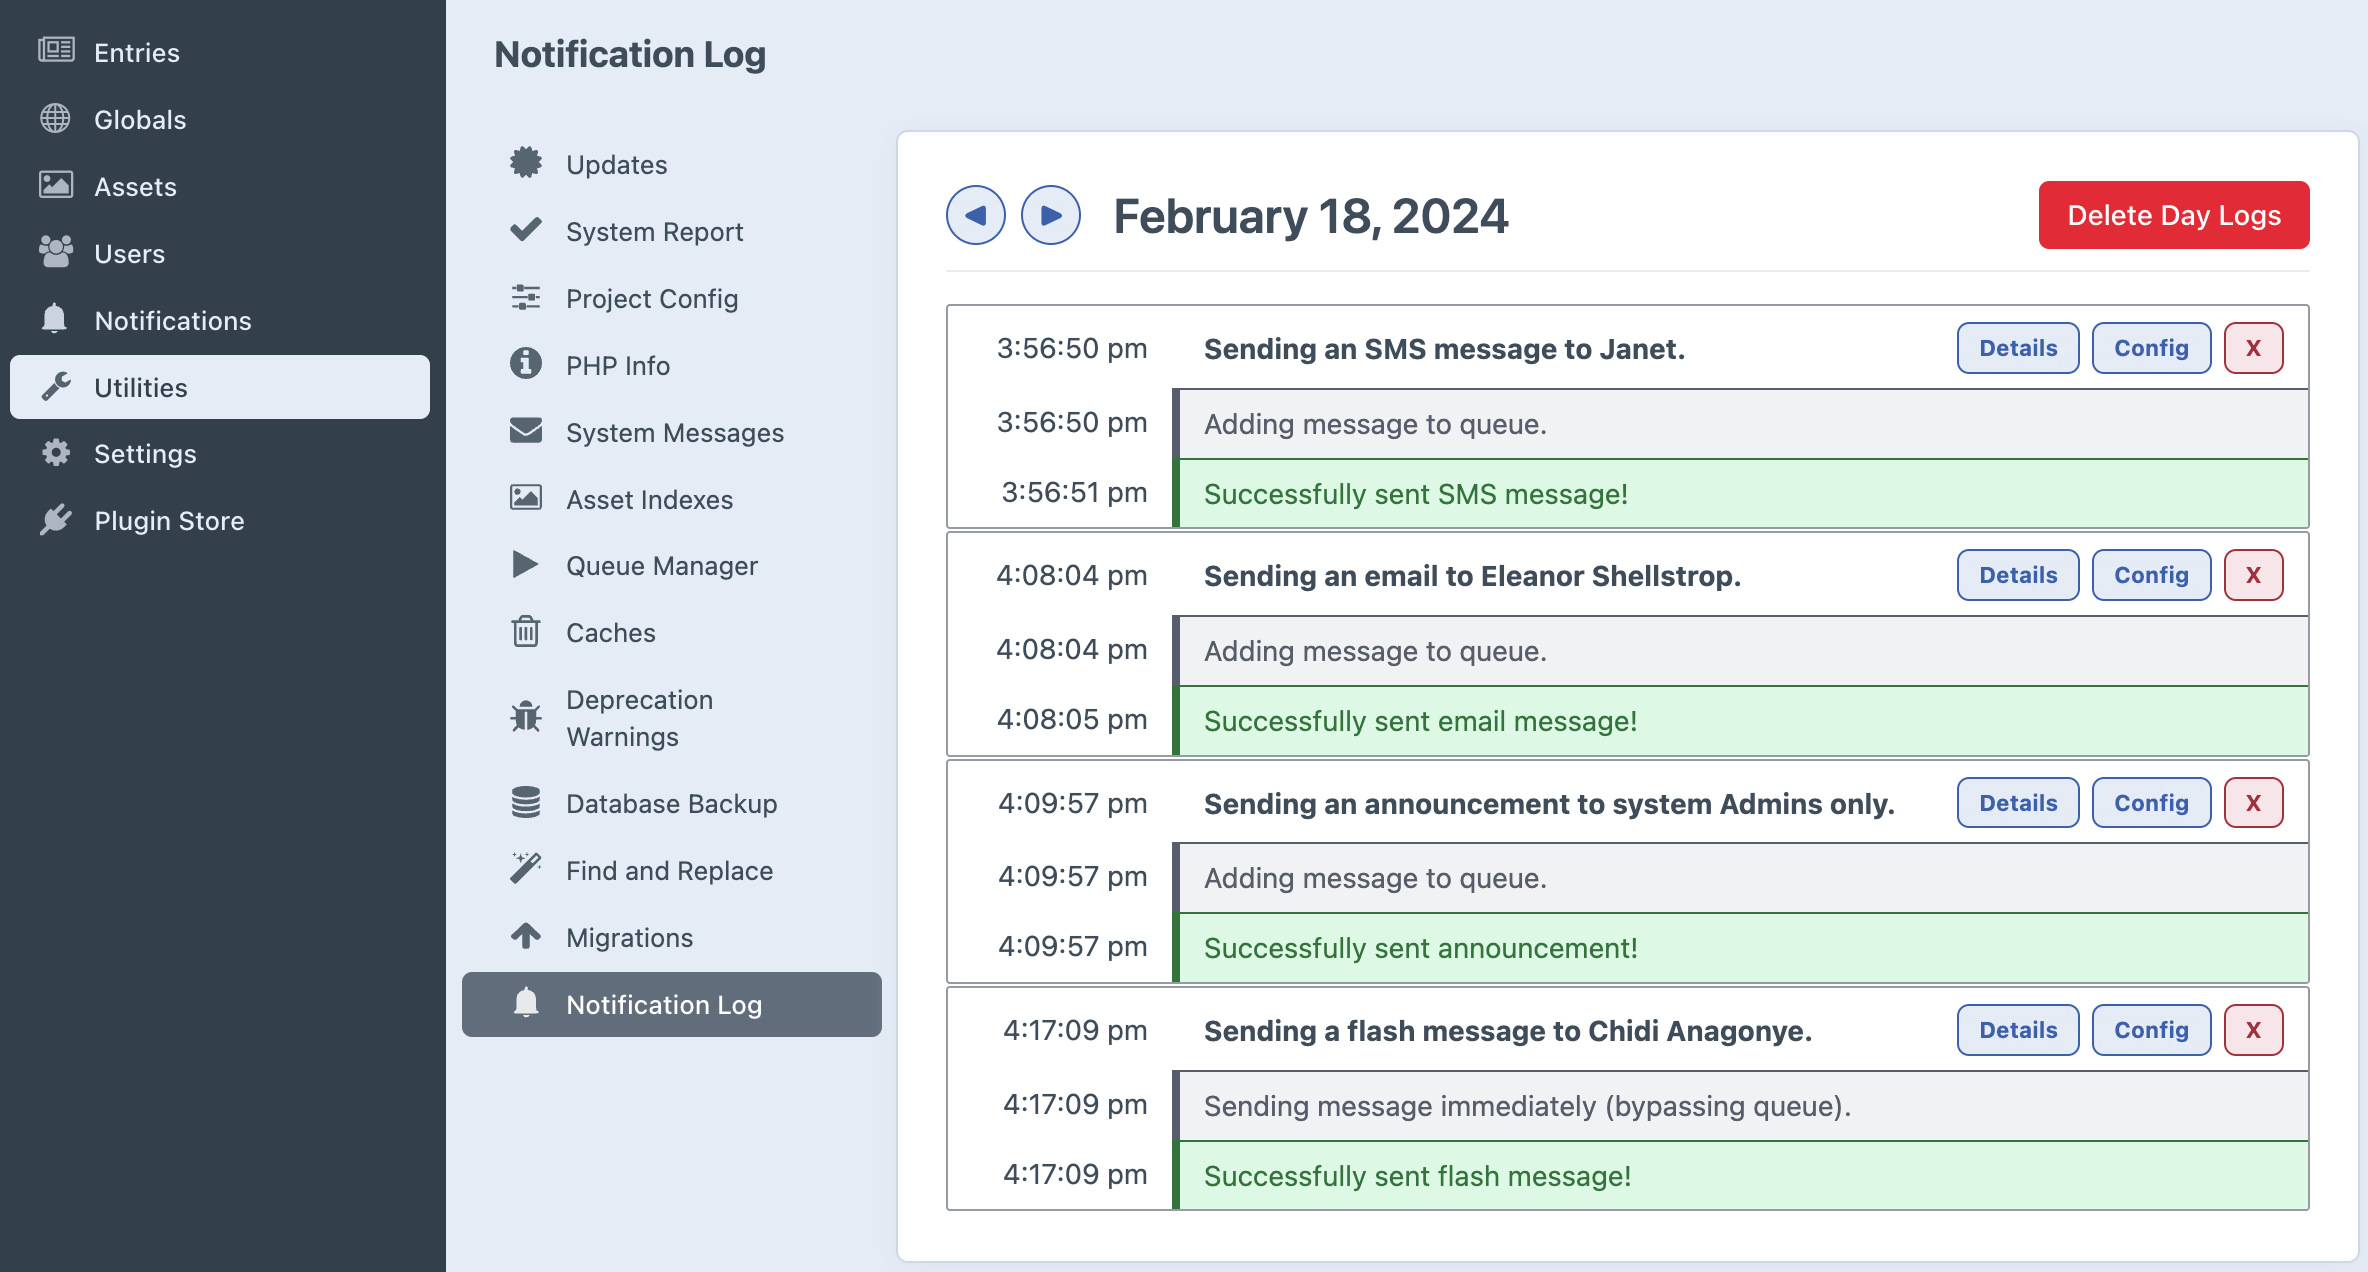Open the System Report utility
This screenshot has width=2368, height=1272.
pos(654,232)
